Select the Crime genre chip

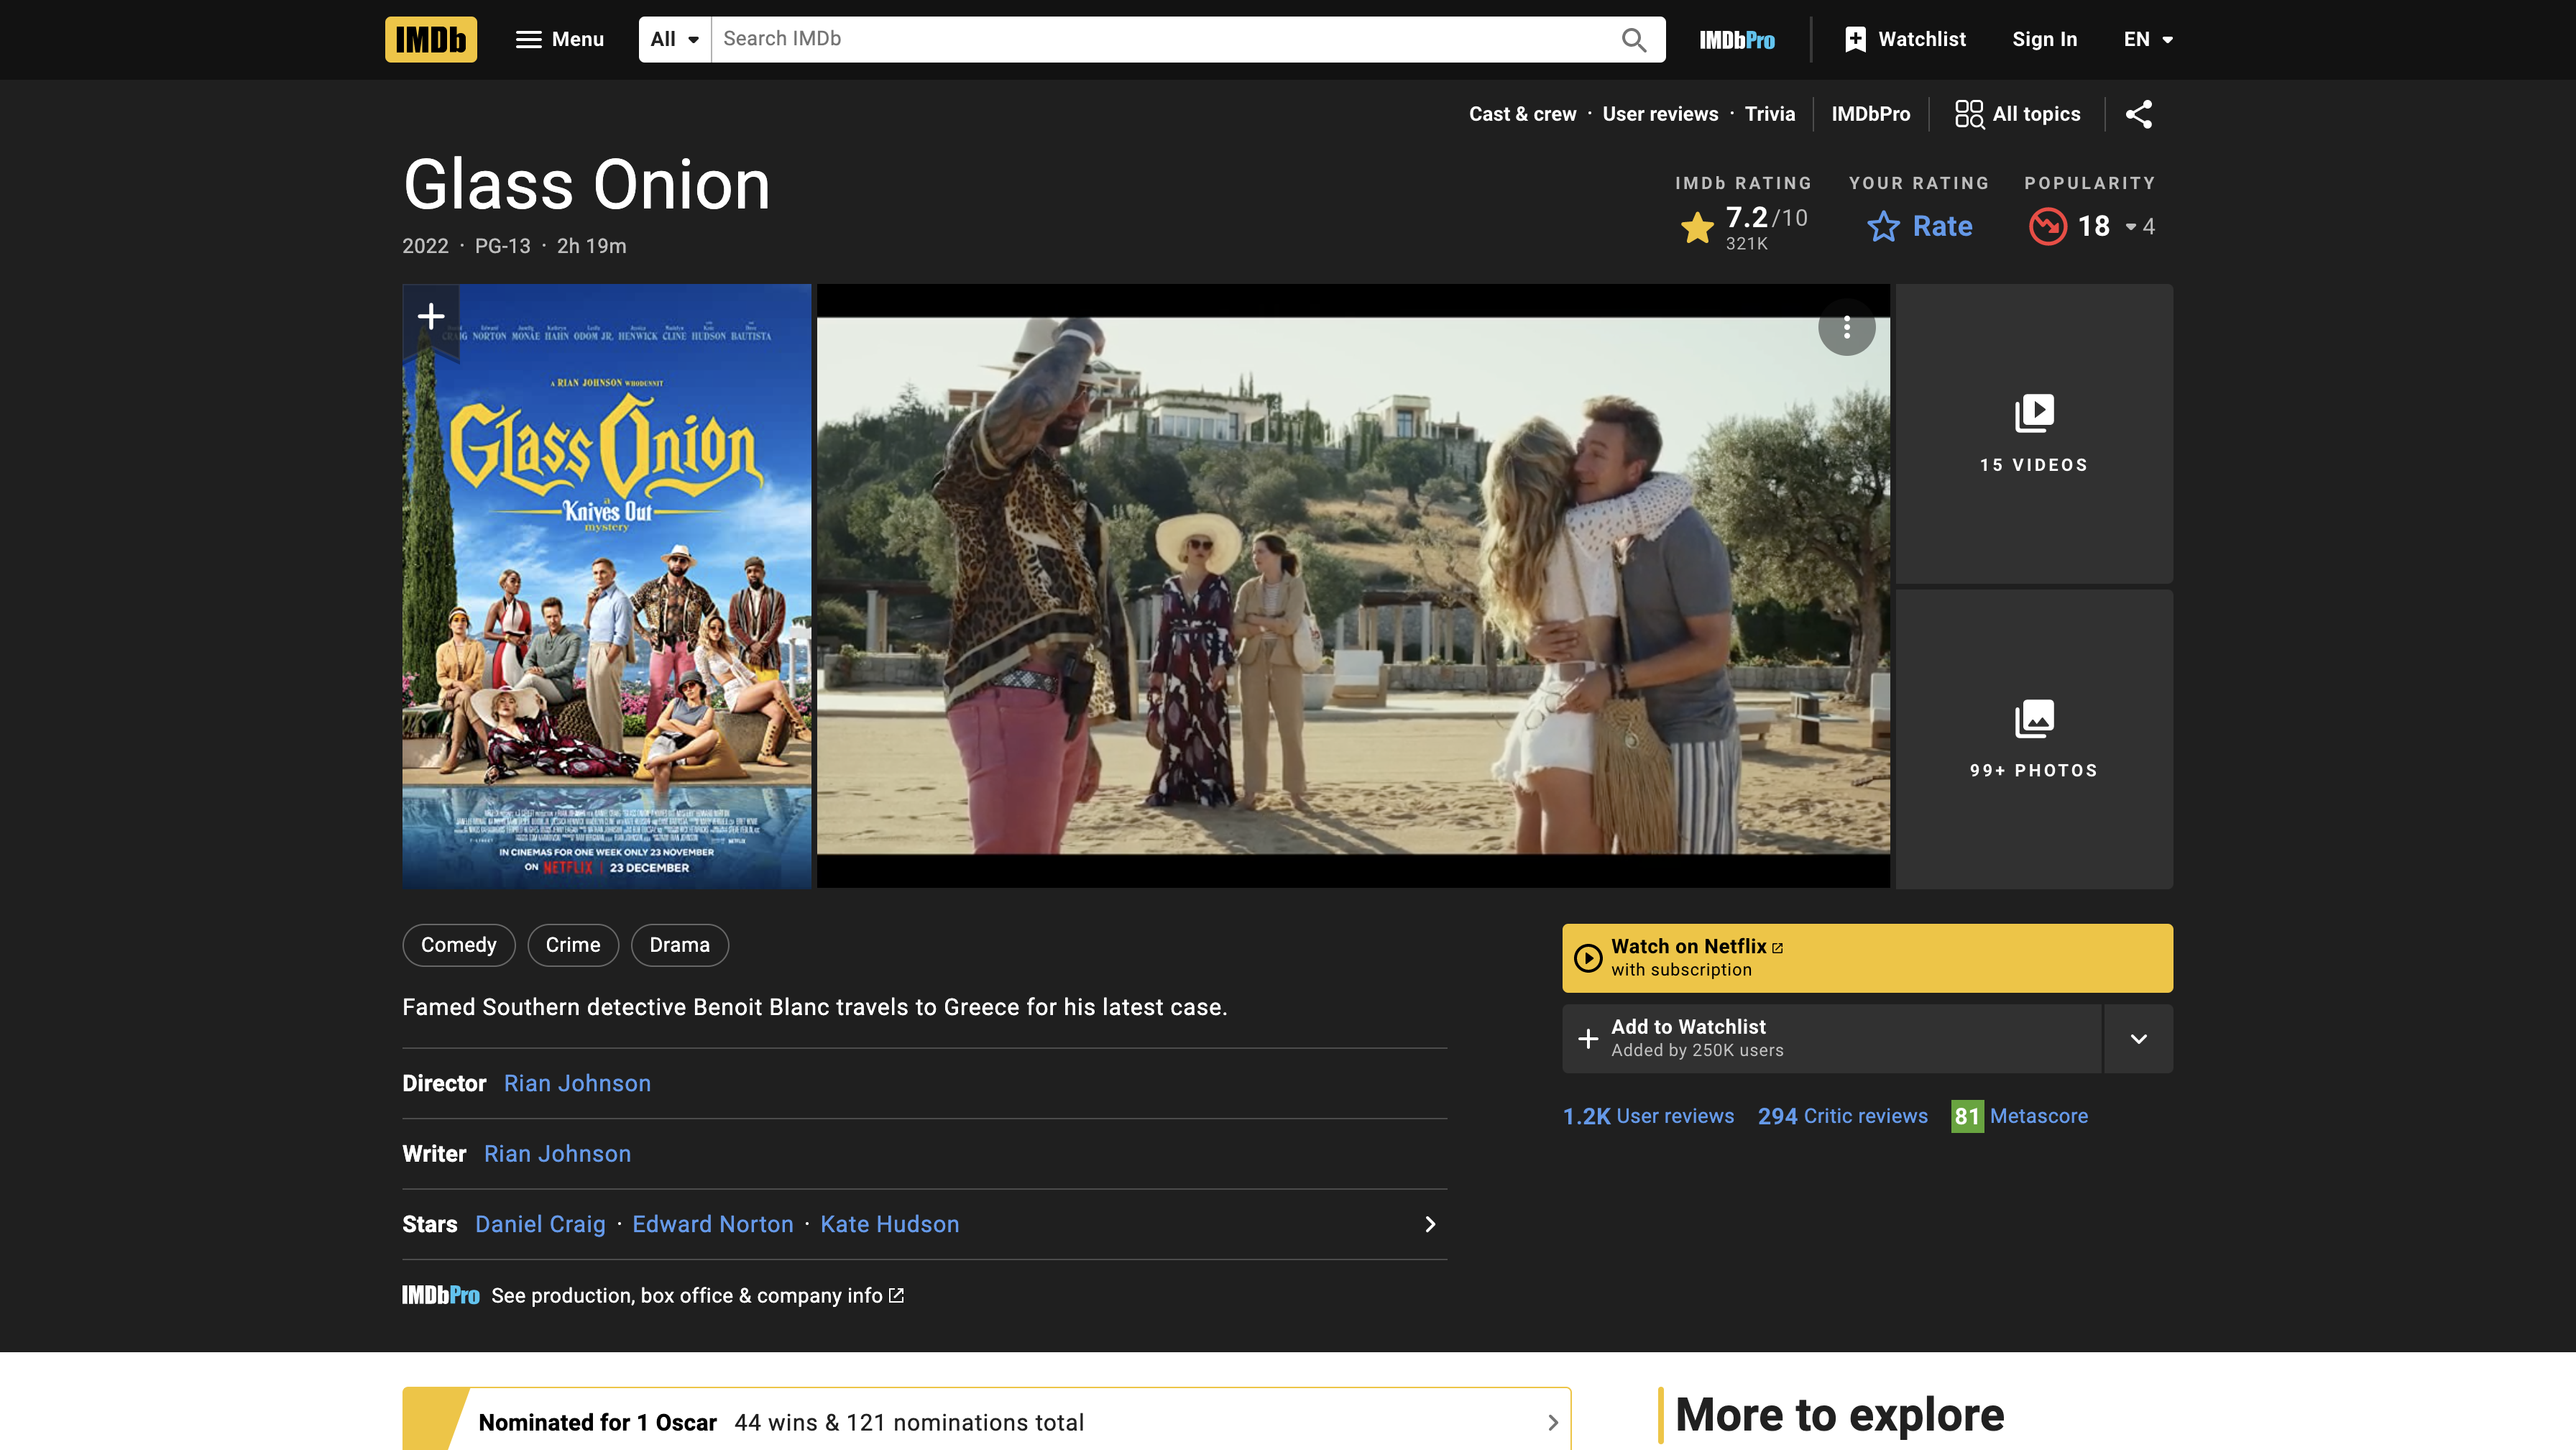573,945
